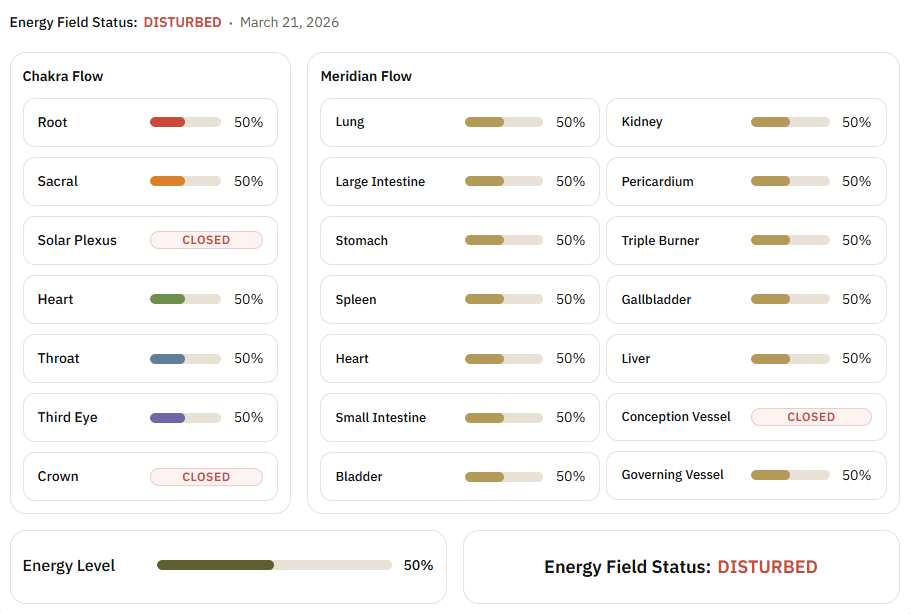Viewport: 911px width, 614px height.
Task: Click the Triple Burner meridian progress bar
Action: pos(790,240)
